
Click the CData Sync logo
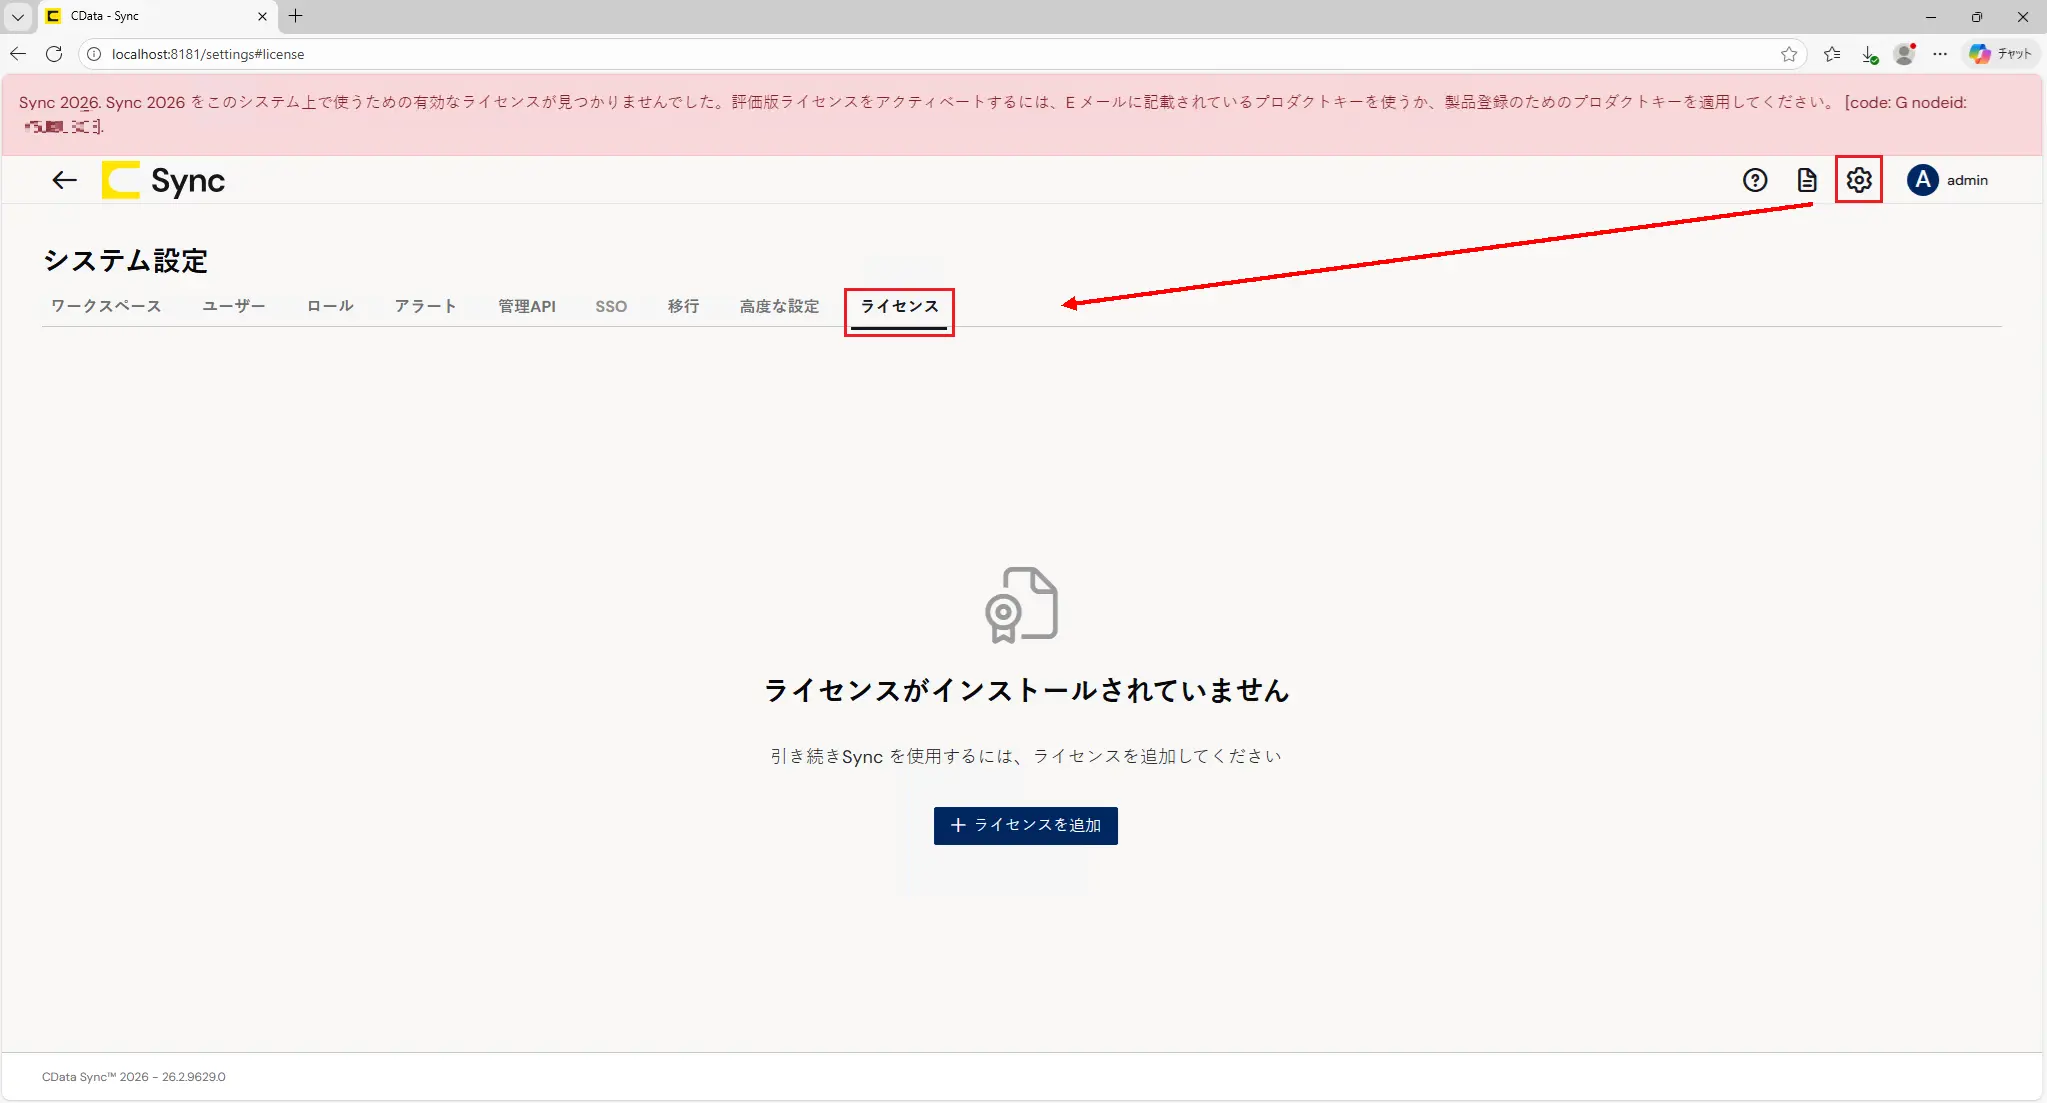[164, 180]
